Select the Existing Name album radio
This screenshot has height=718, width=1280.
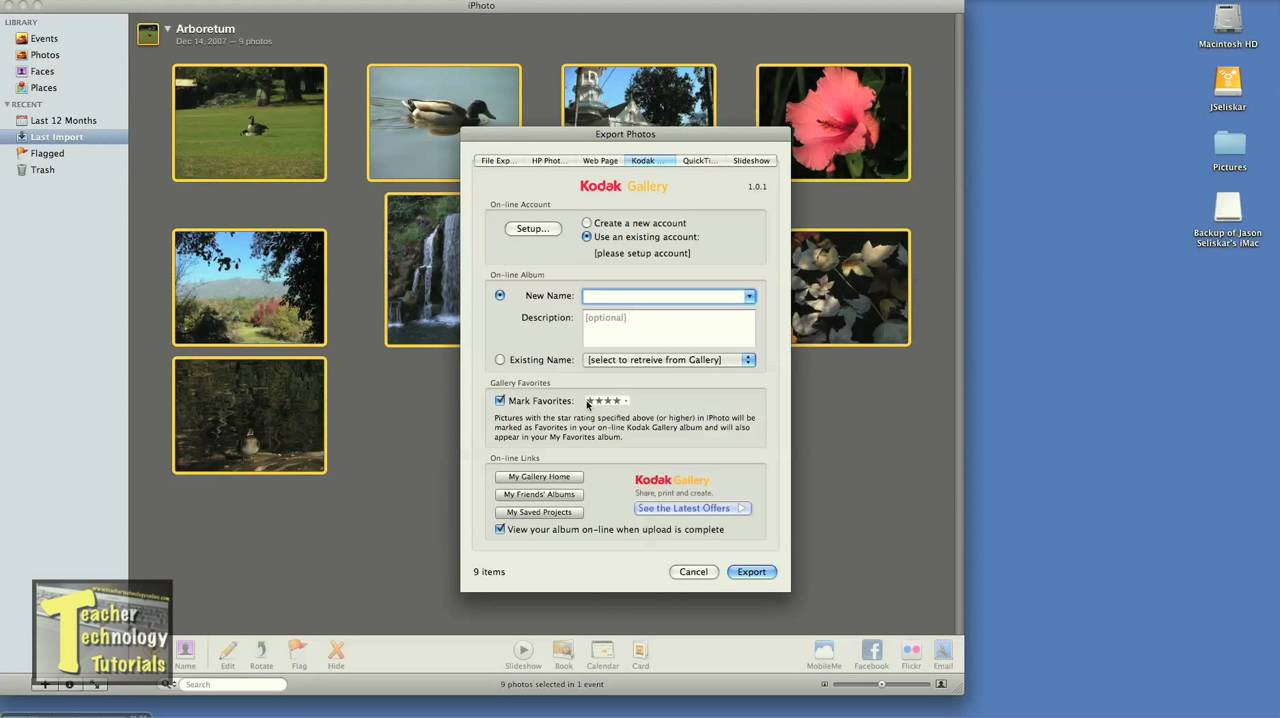[x=500, y=359]
